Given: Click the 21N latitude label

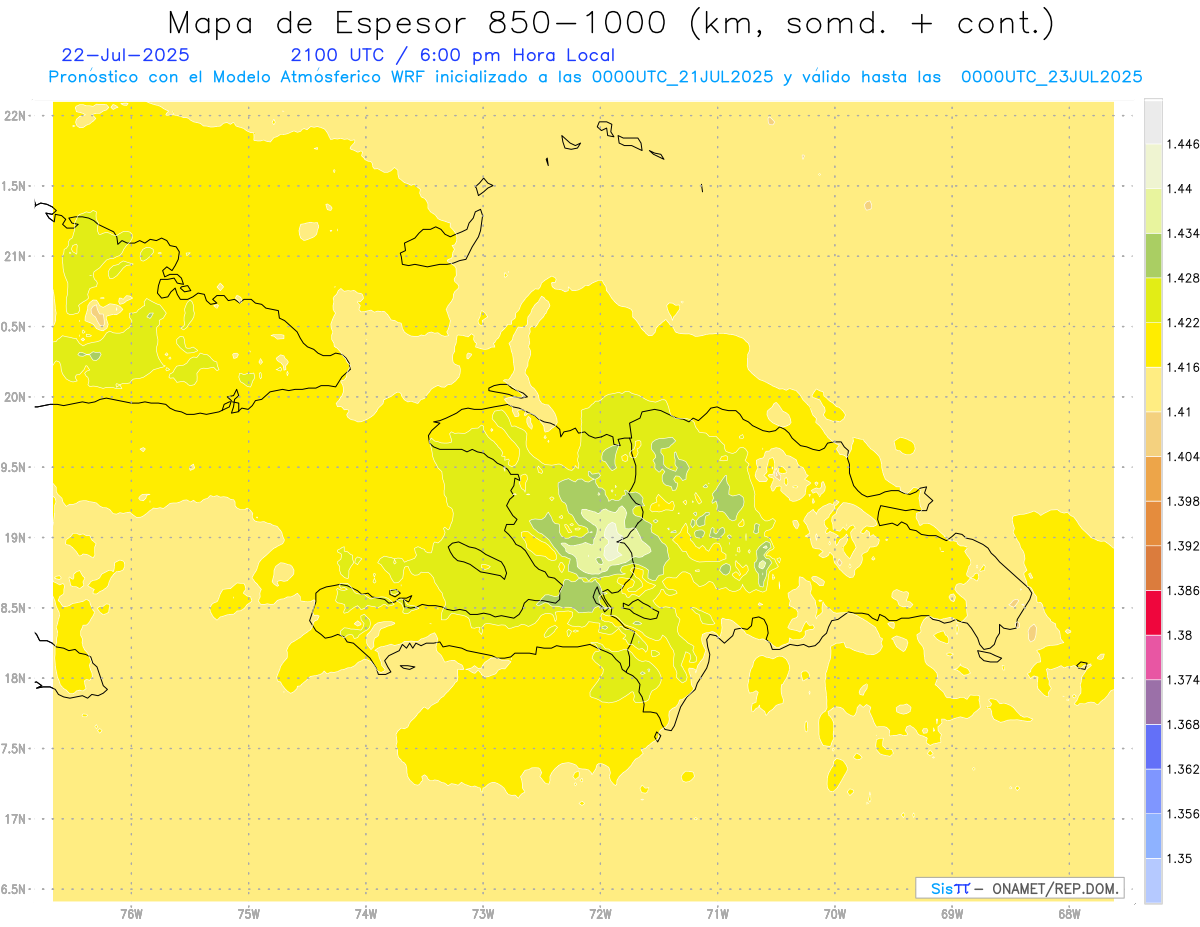Looking at the screenshot, I should [x=15, y=256].
